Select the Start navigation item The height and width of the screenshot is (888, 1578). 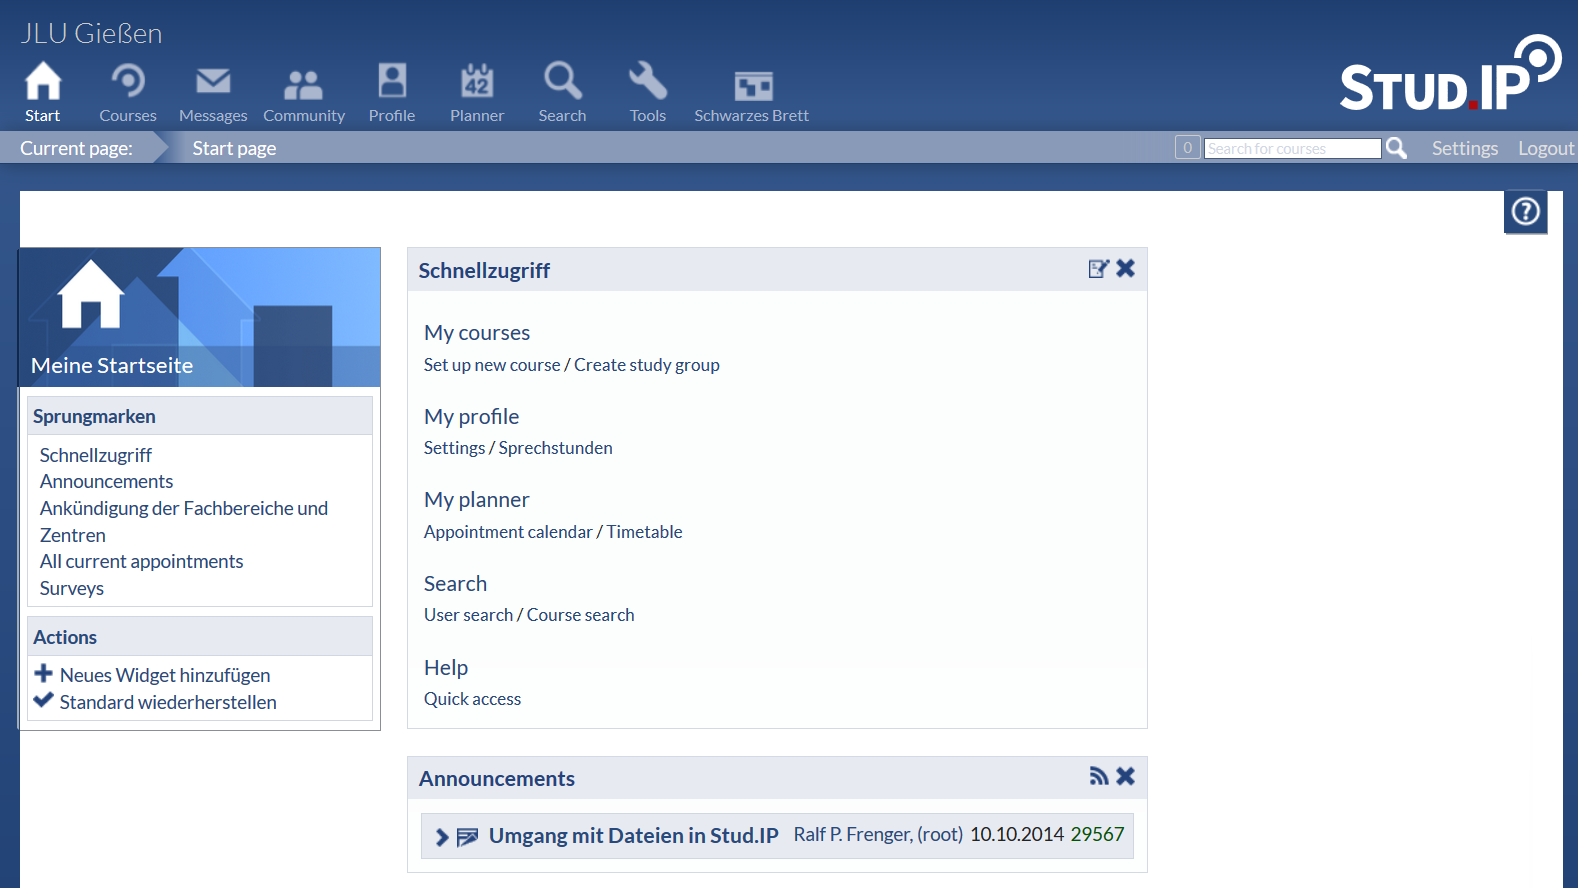(x=43, y=92)
